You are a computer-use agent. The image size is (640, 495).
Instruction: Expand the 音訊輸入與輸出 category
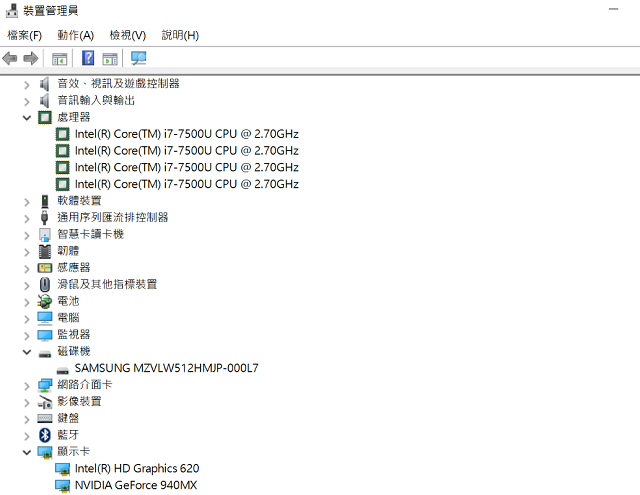[27, 102]
